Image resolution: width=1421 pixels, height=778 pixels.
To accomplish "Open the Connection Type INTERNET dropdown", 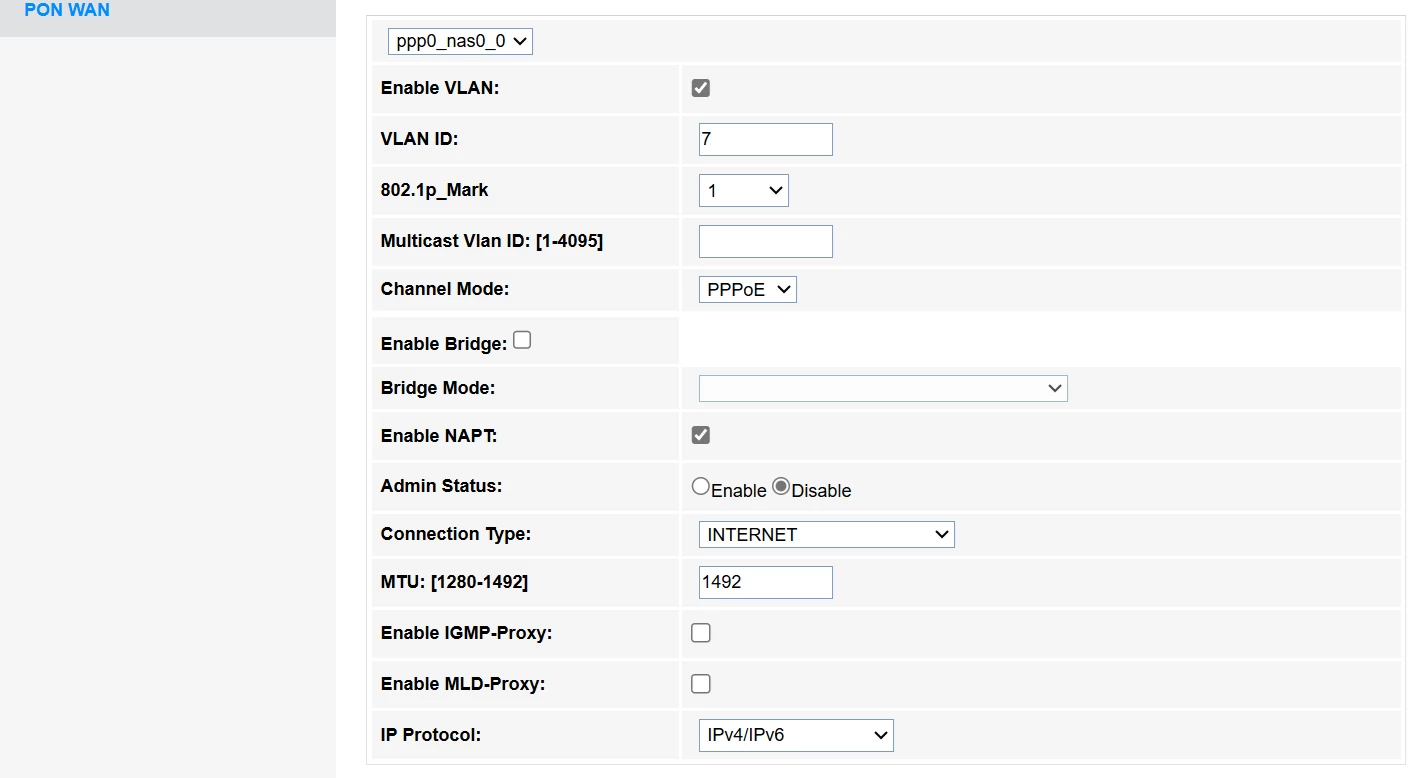I will pos(826,534).
